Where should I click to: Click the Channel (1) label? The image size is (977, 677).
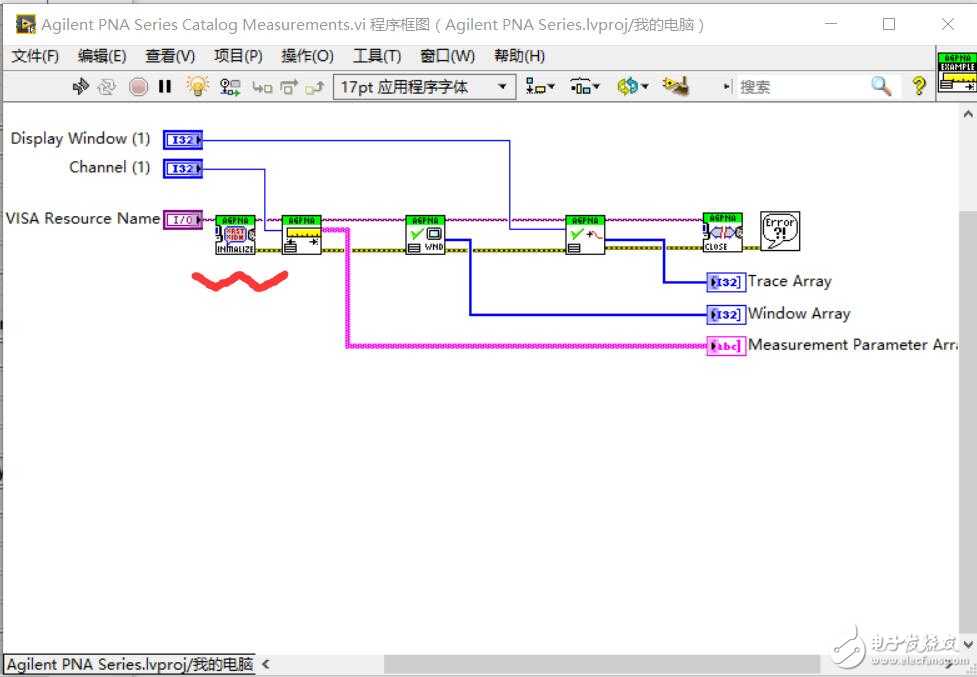(x=110, y=167)
